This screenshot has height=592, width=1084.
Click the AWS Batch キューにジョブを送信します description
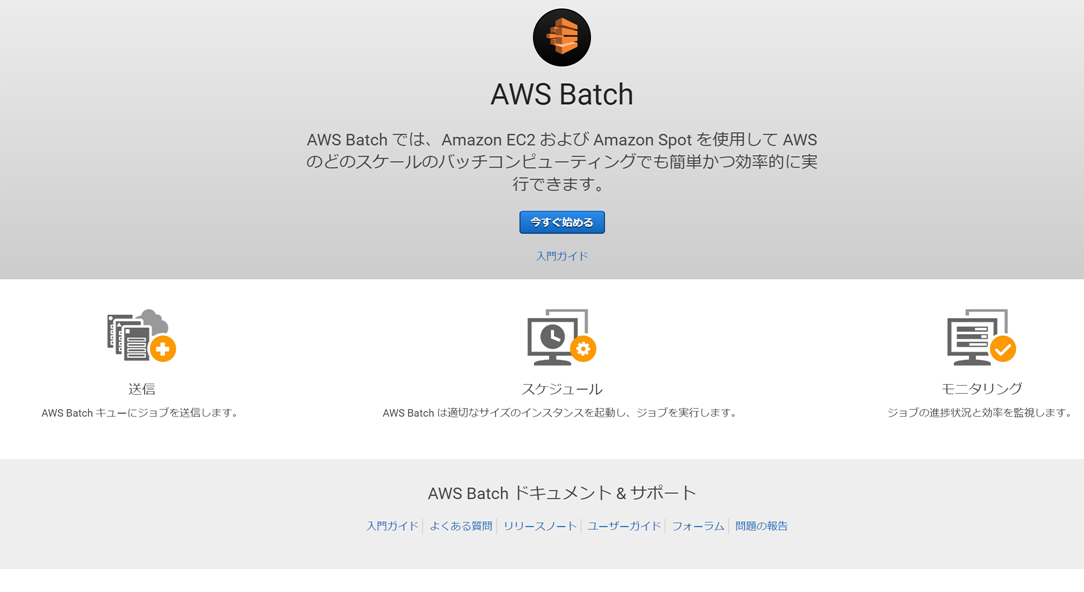click(x=141, y=413)
